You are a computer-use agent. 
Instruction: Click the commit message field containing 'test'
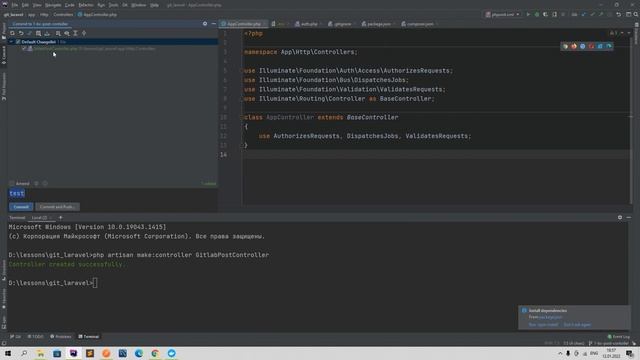[113, 194]
